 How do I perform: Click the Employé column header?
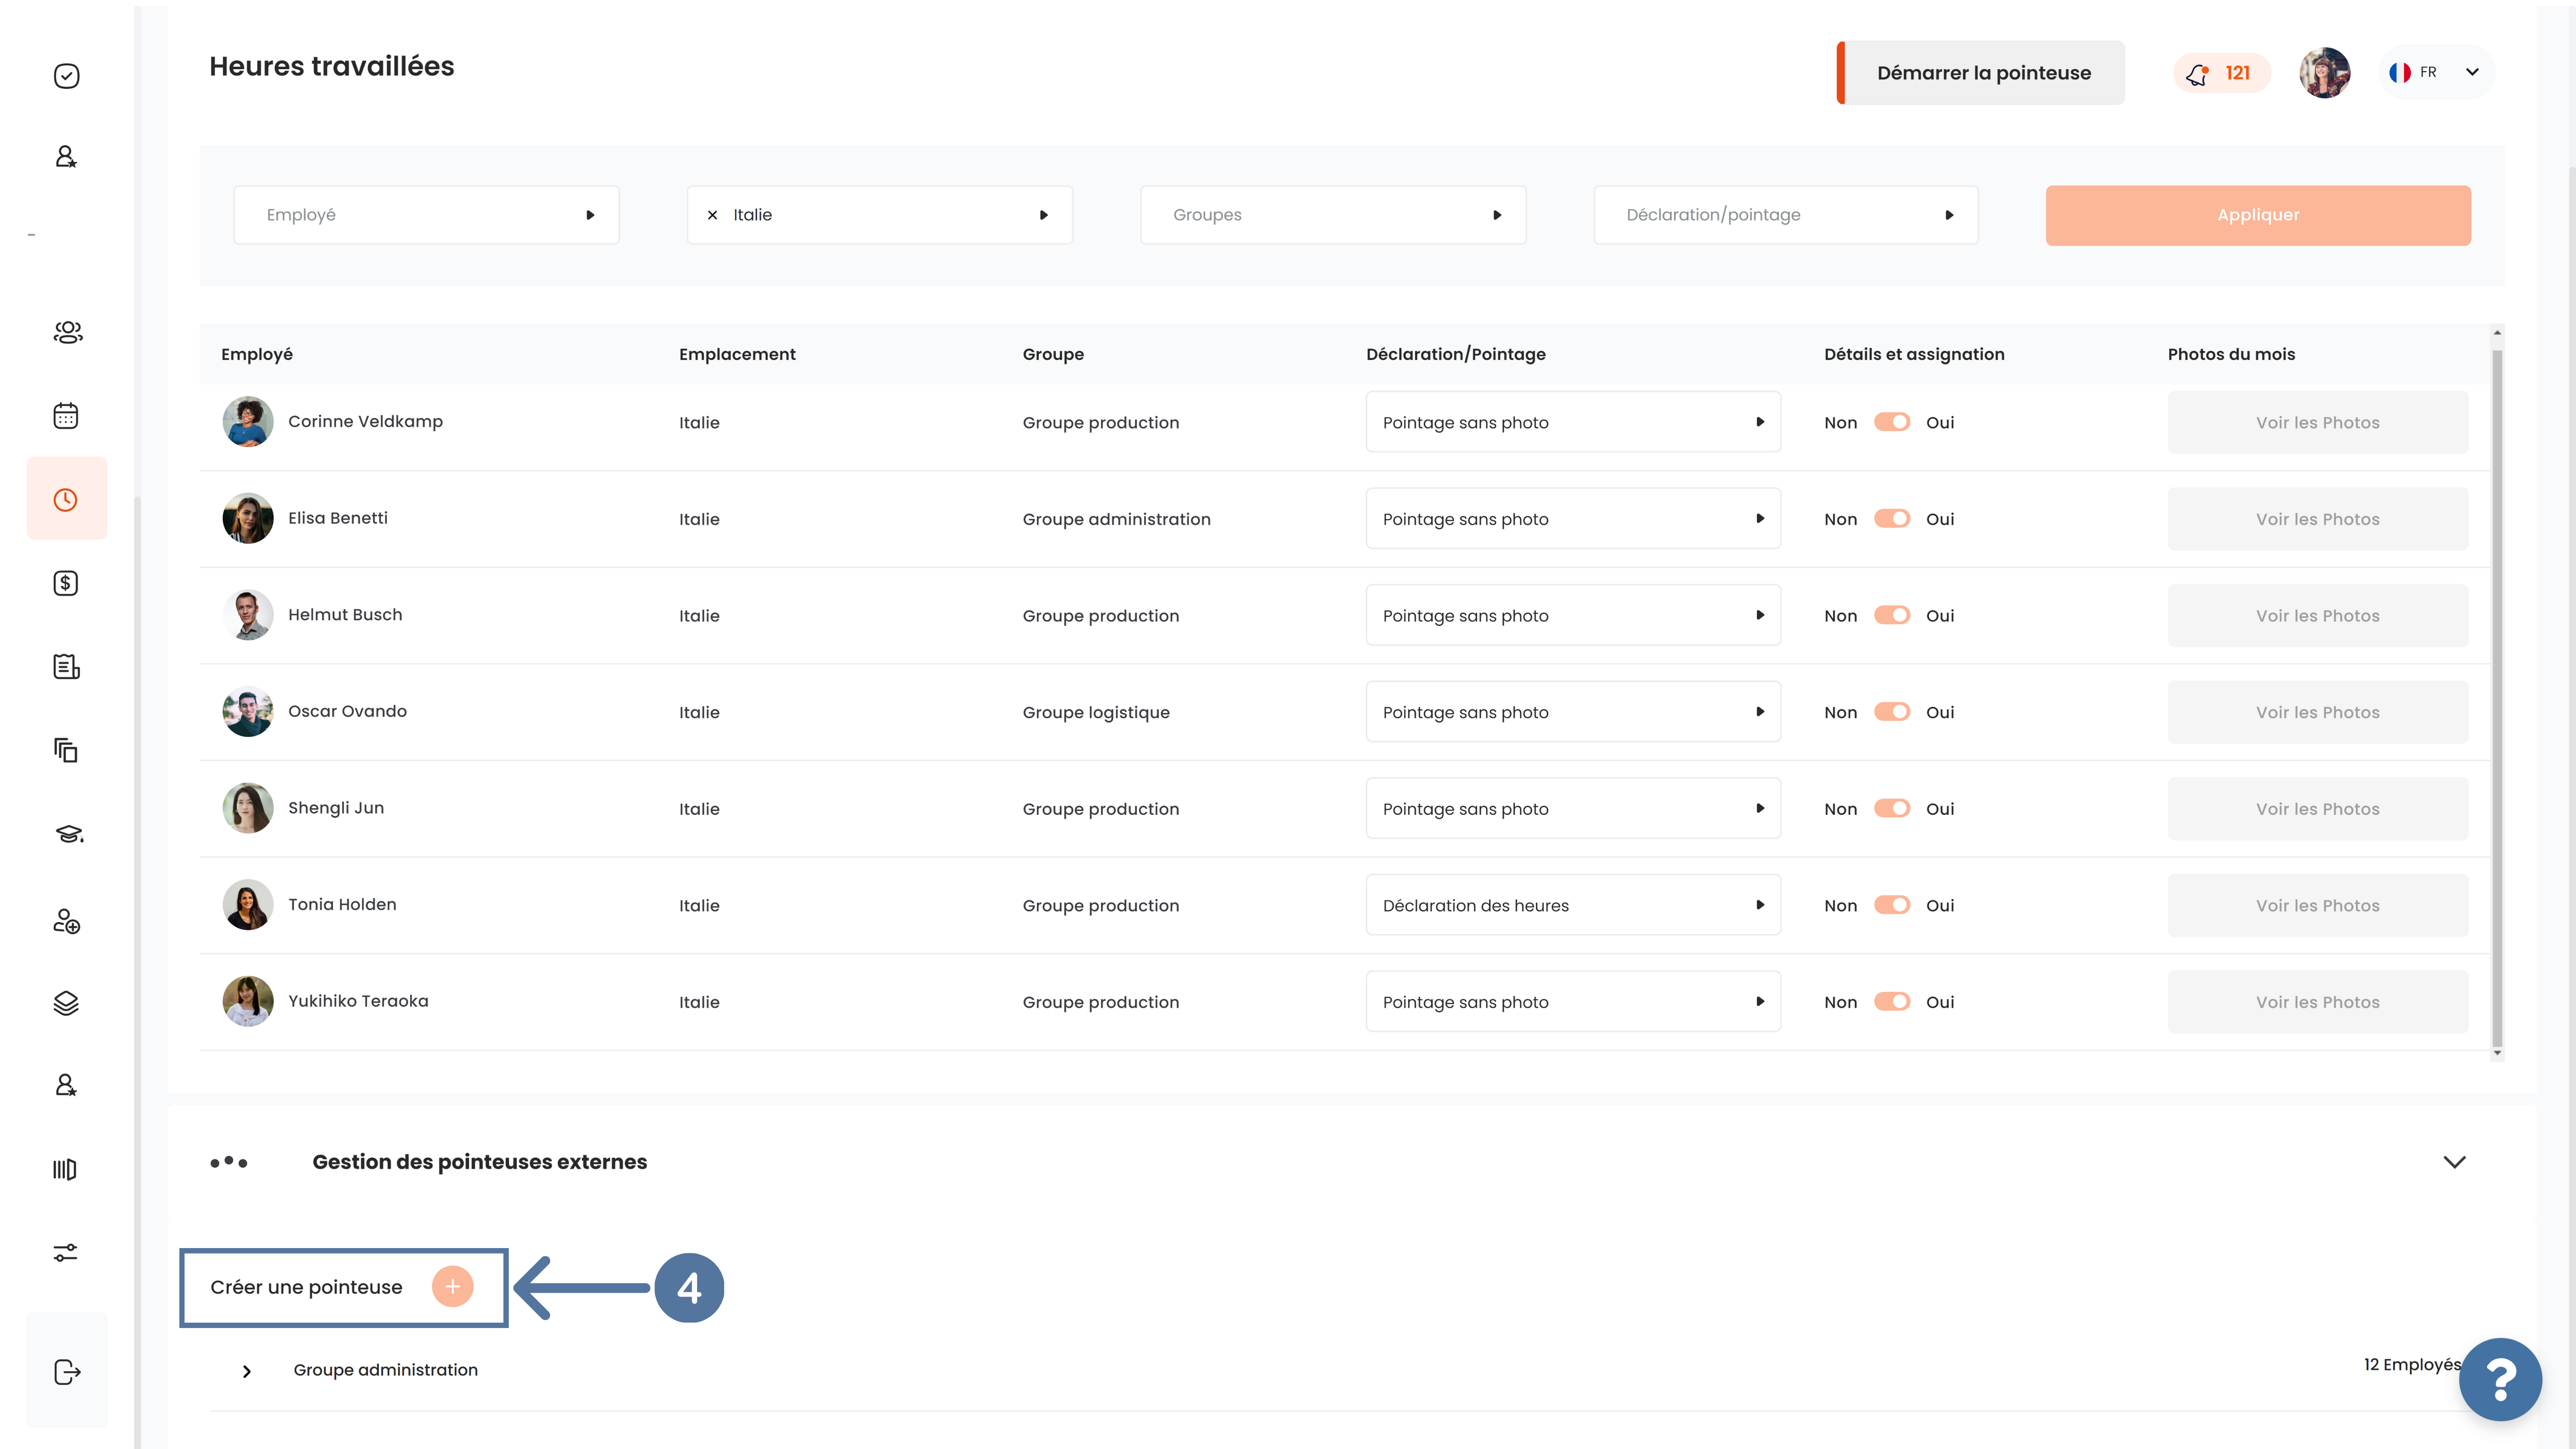pos(257,354)
